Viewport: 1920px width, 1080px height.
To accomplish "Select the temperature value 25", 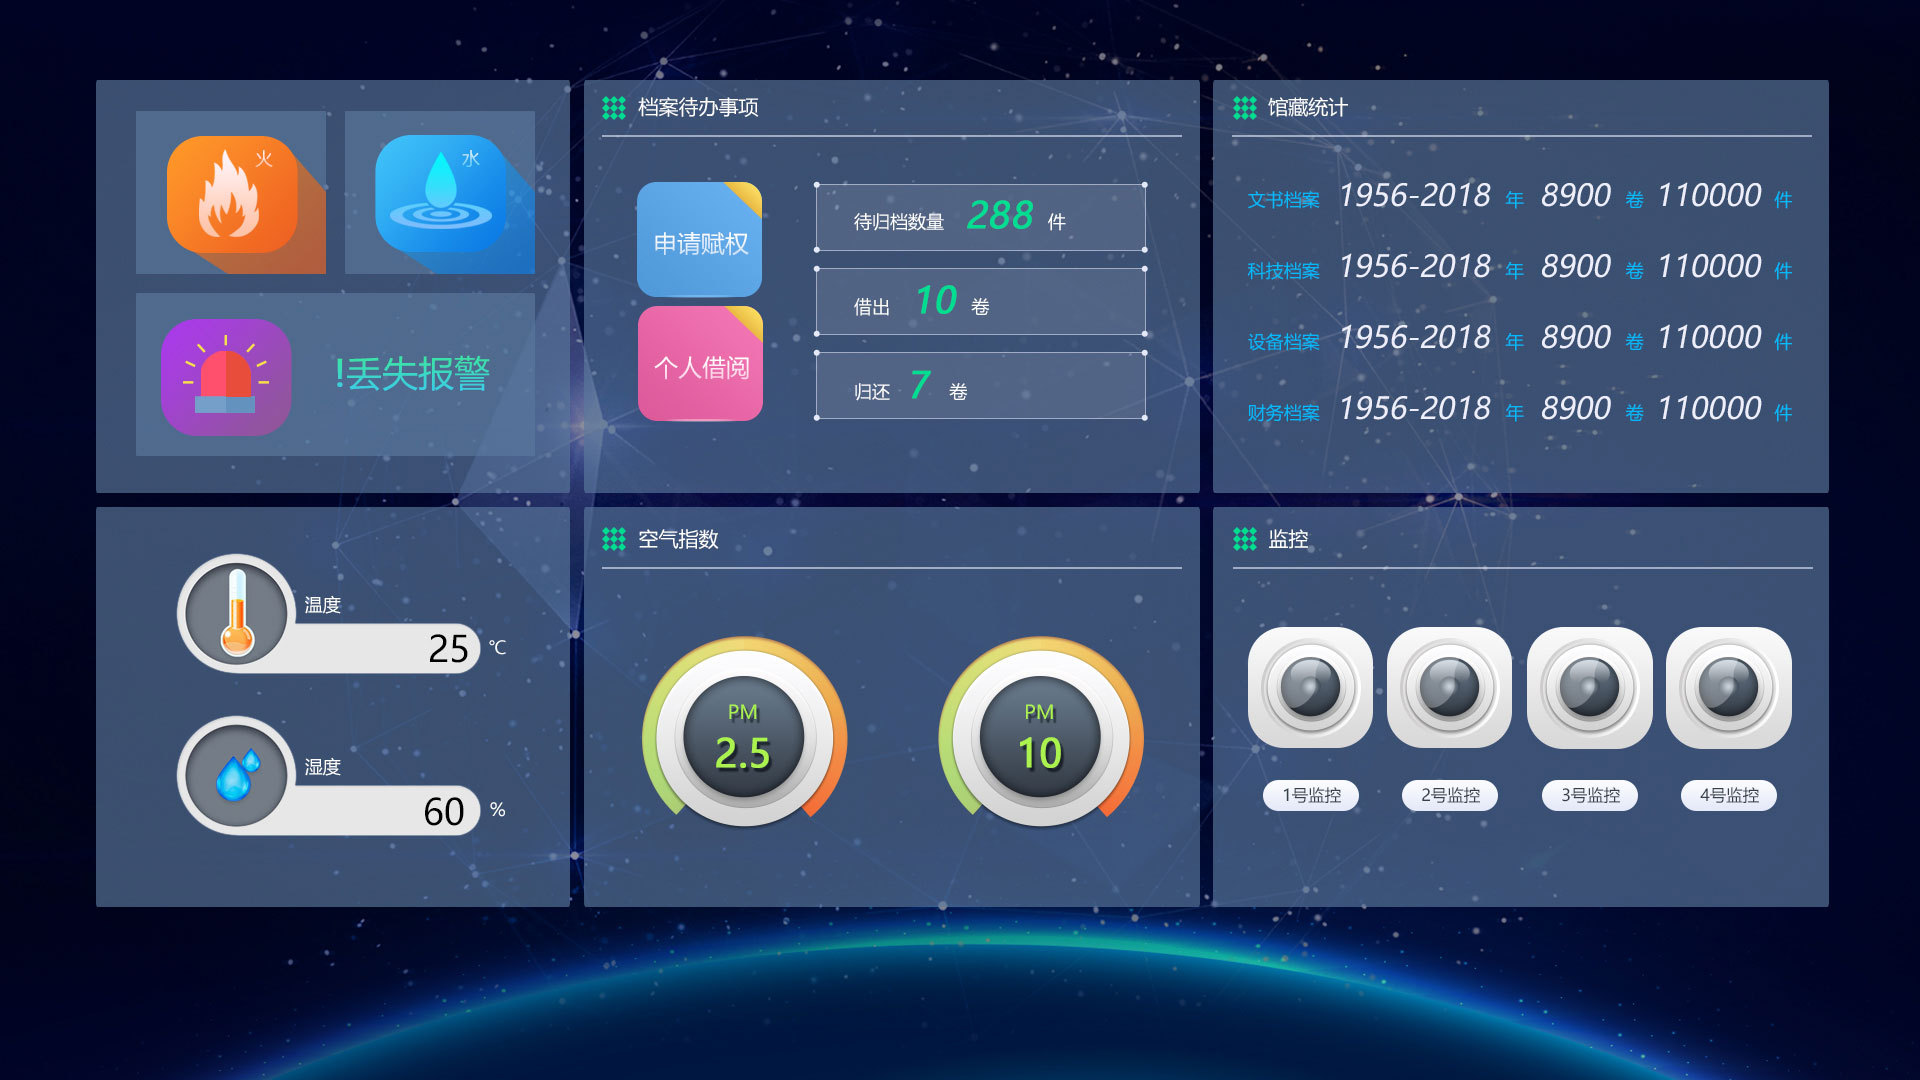I will pos(448,649).
